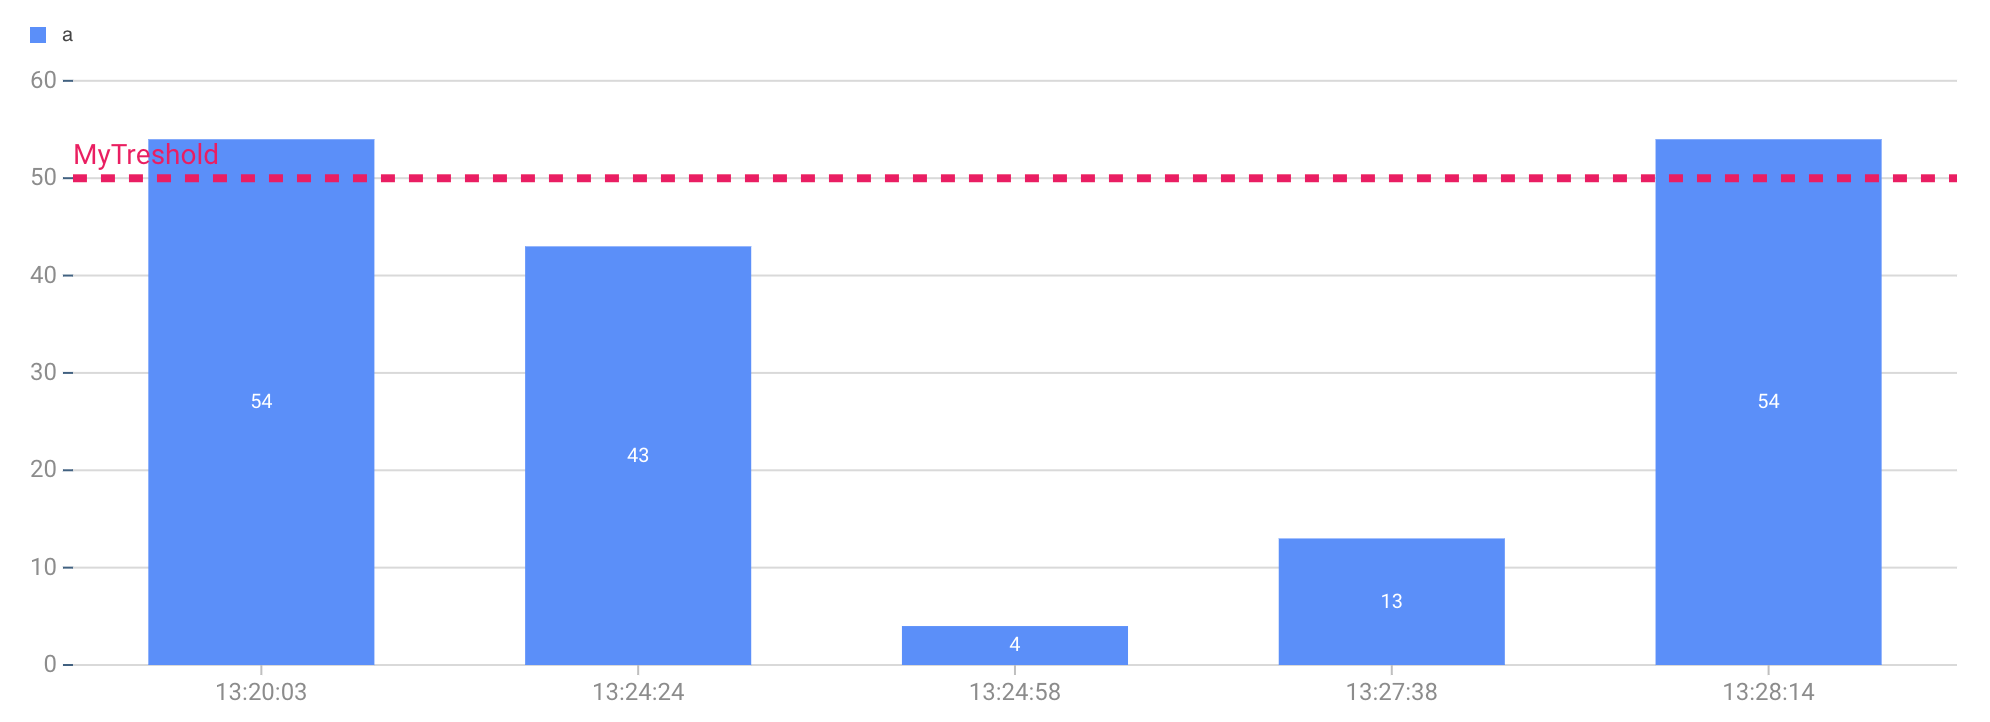
Task: Select the 10 value on y-axis
Action: click(43, 567)
